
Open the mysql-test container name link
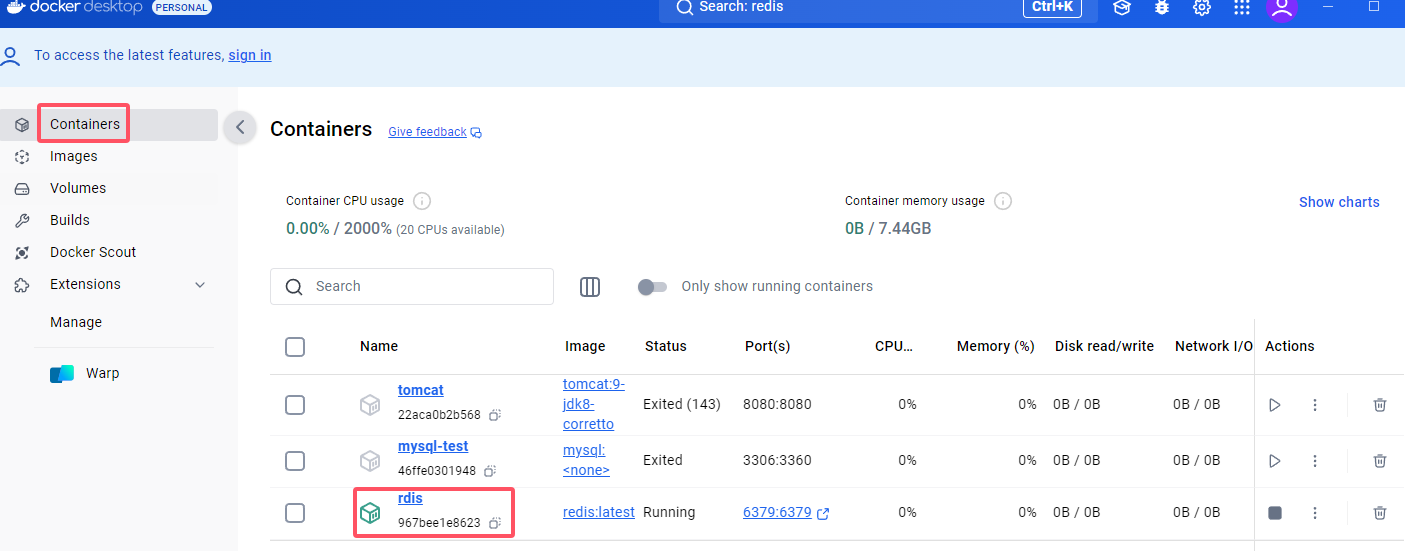pyautogui.click(x=433, y=446)
